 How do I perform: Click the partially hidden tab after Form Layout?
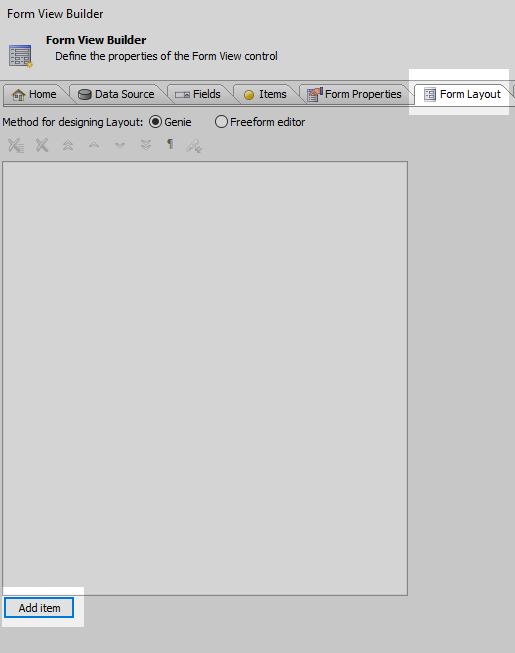coord(514,92)
